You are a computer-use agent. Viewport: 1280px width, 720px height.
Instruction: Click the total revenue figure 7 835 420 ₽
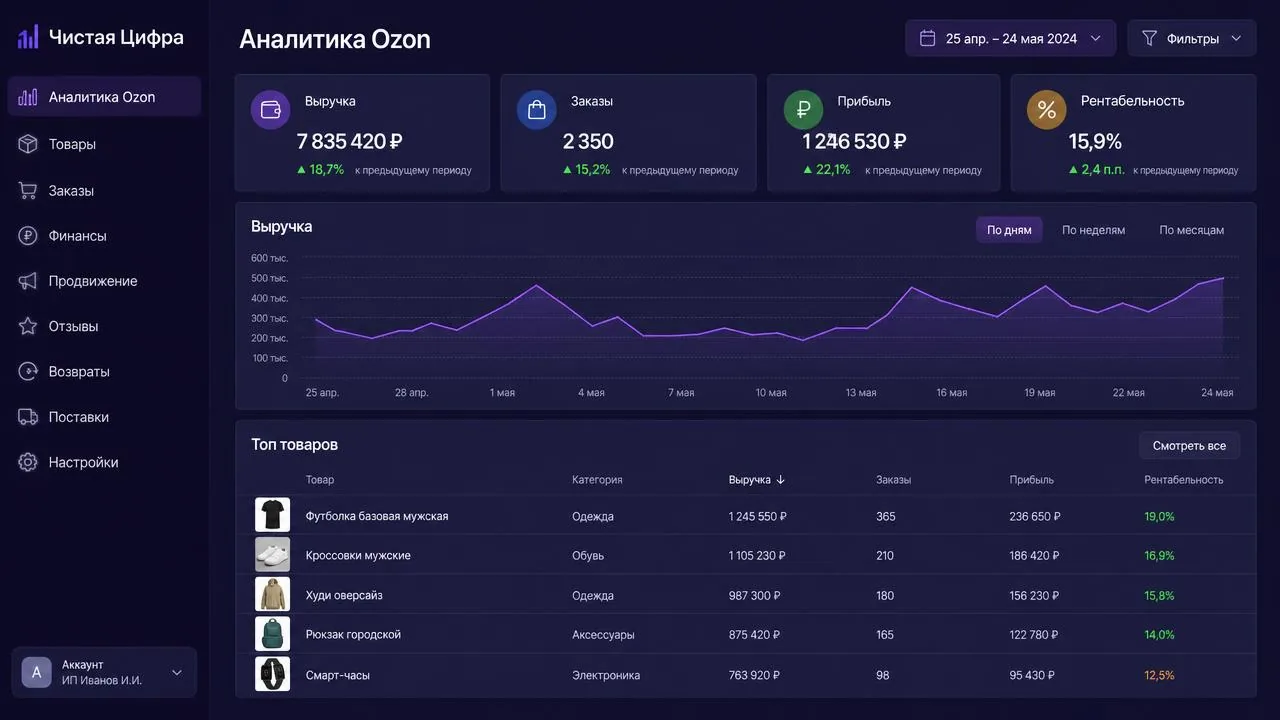(x=350, y=141)
